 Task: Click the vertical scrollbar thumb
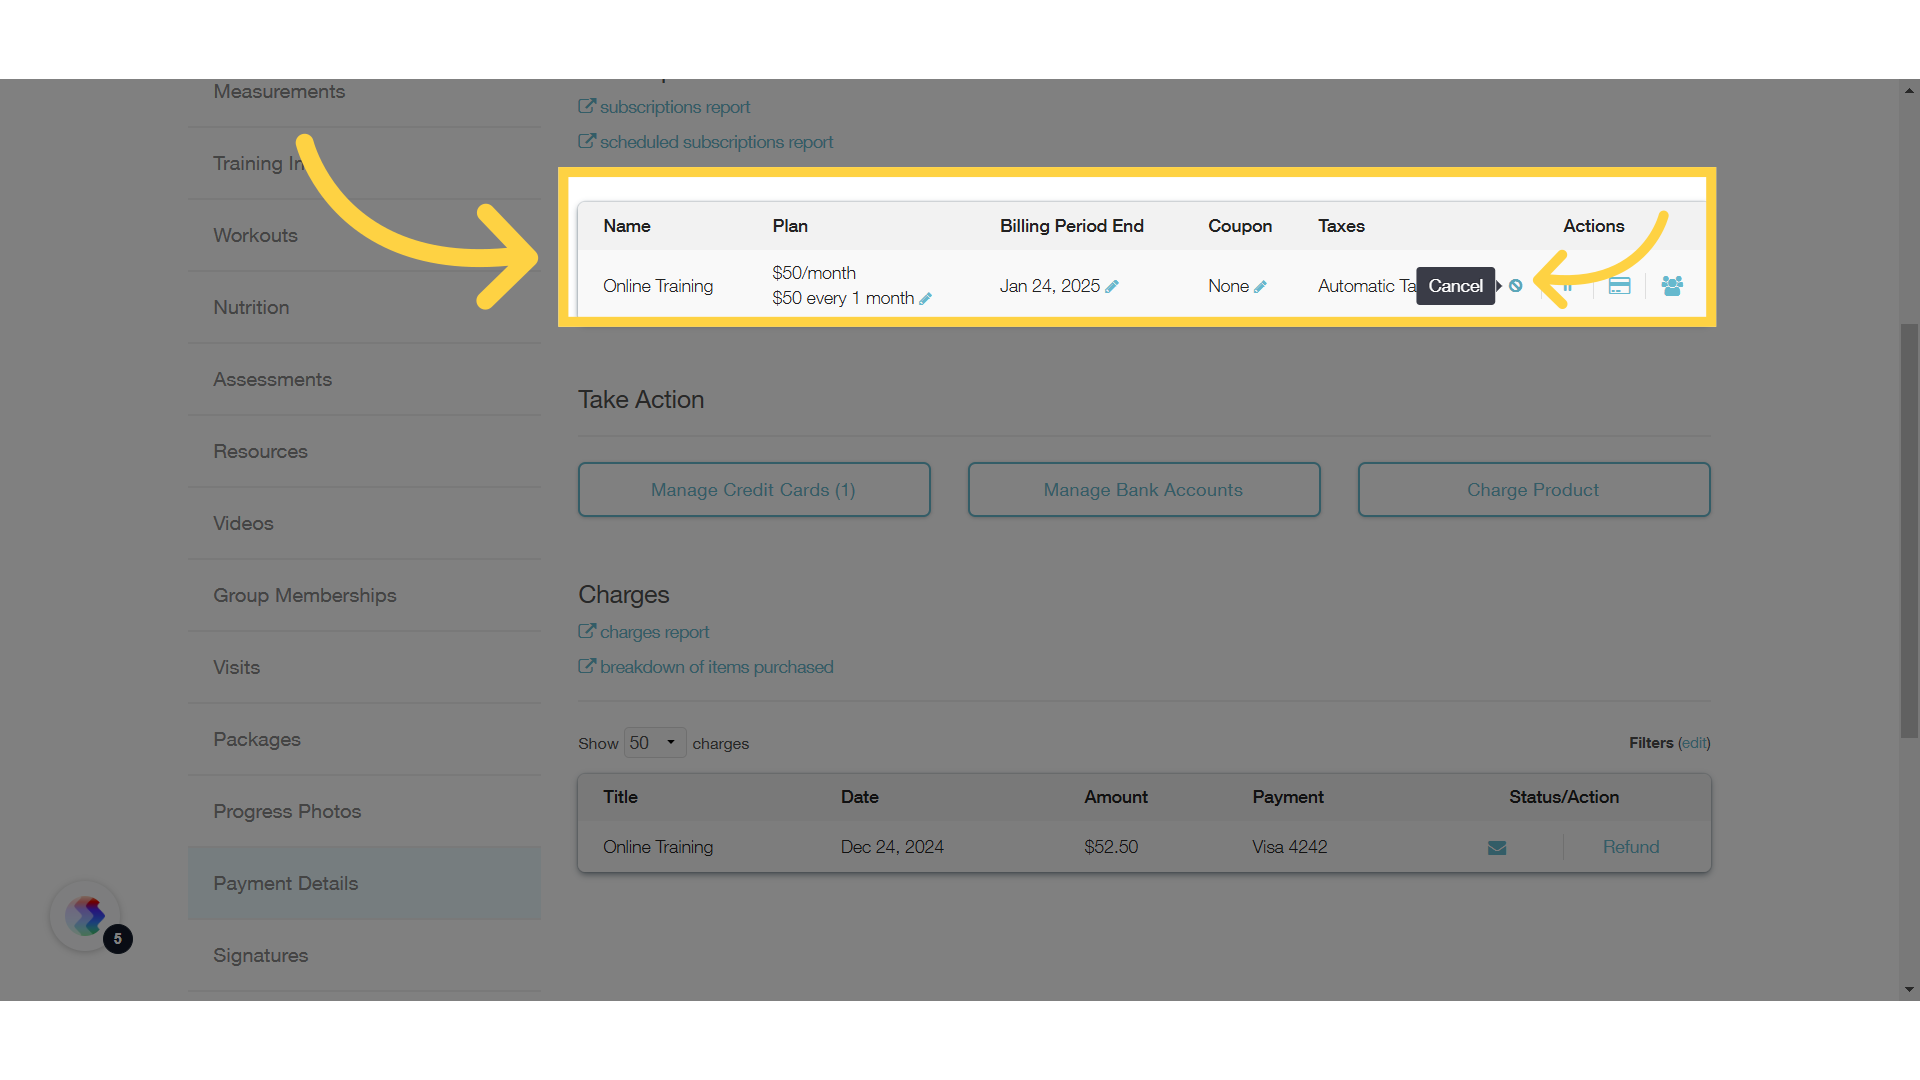(1910, 530)
